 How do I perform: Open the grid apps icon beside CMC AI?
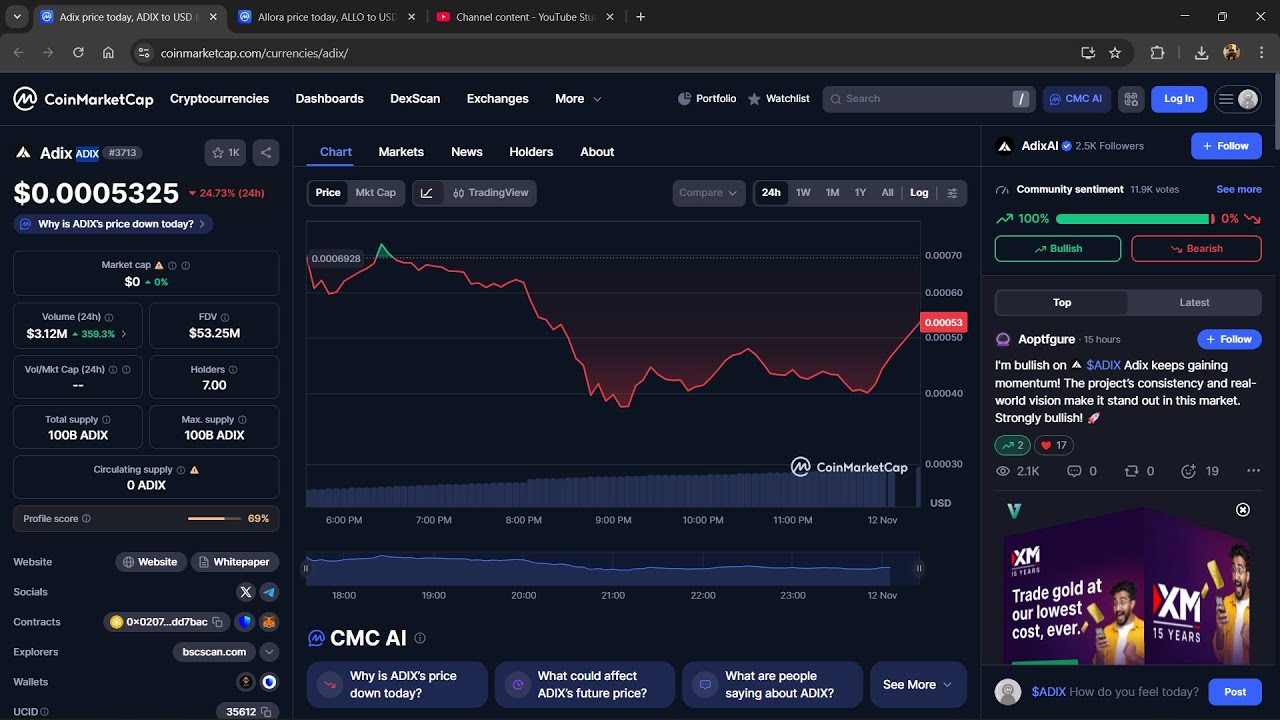pyautogui.click(x=1131, y=99)
